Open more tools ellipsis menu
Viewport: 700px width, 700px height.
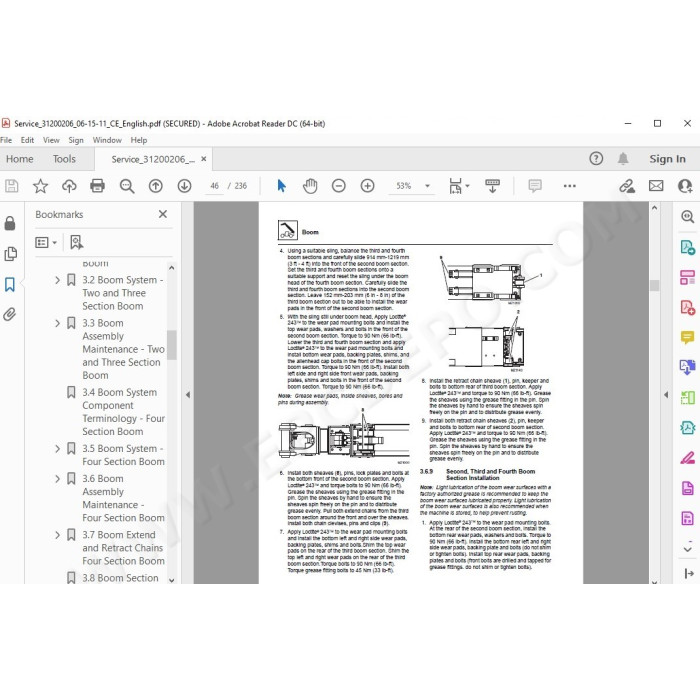click(x=570, y=186)
